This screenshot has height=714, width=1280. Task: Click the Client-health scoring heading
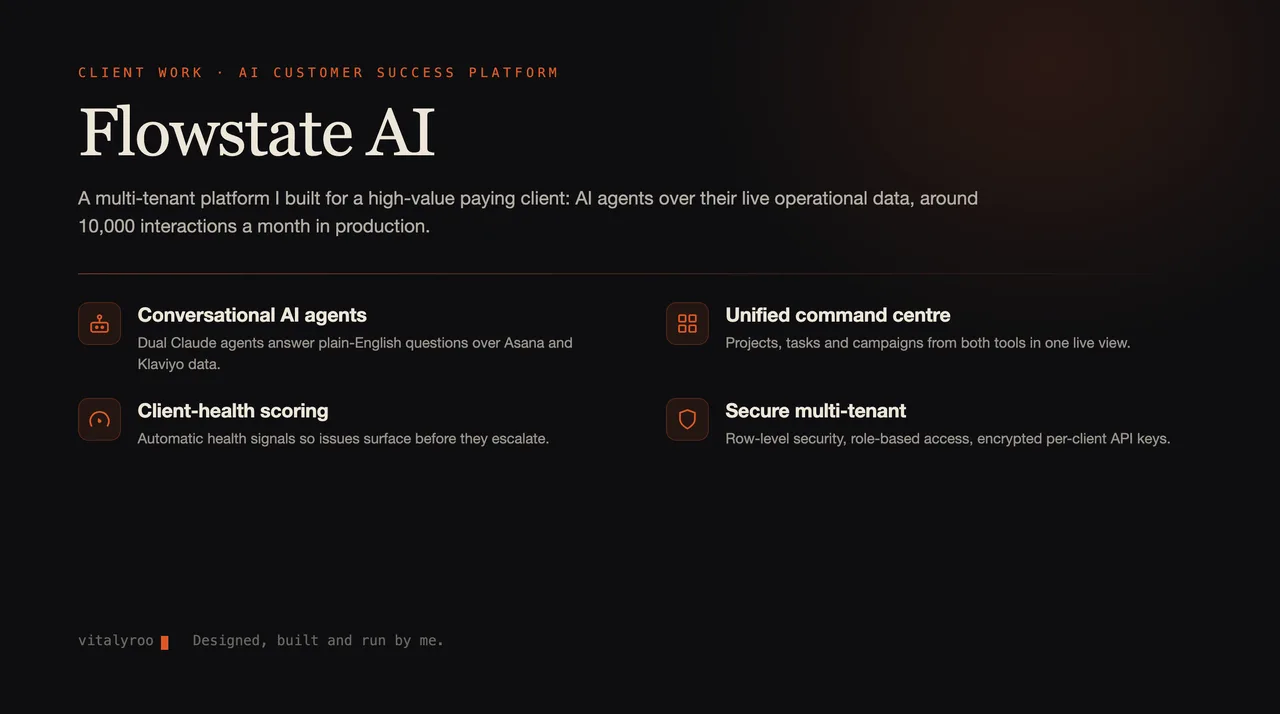[233, 411]
